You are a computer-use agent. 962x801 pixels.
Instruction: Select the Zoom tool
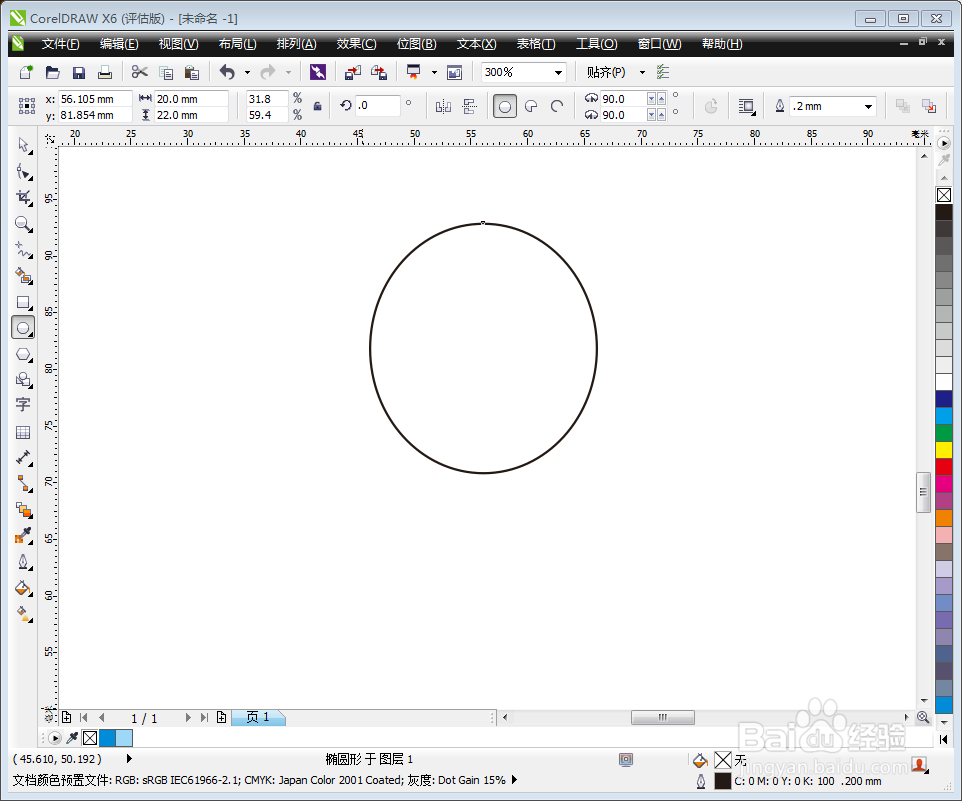pyautogui.click(x=24, y=224)
